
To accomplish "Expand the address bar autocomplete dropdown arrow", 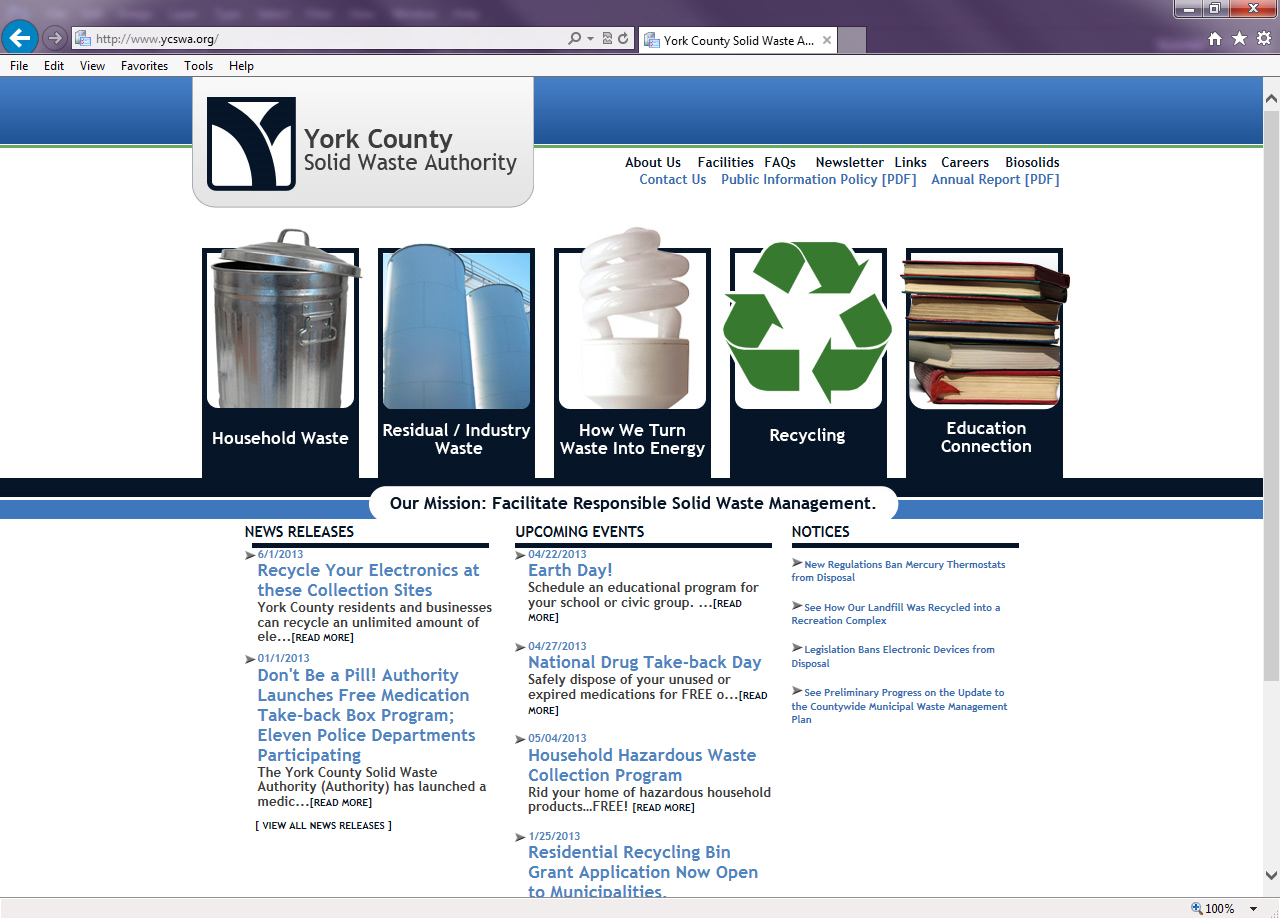I will (590, 39).
